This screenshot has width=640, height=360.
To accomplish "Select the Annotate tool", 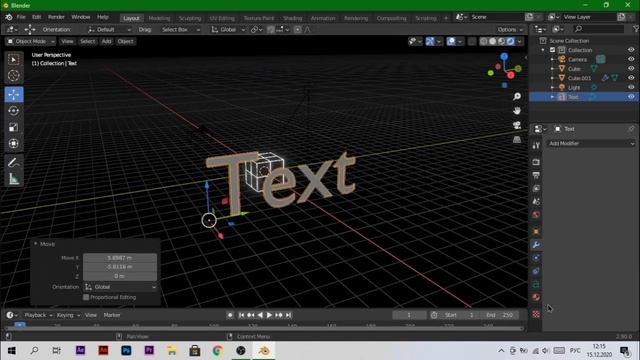I will point(13,162).
